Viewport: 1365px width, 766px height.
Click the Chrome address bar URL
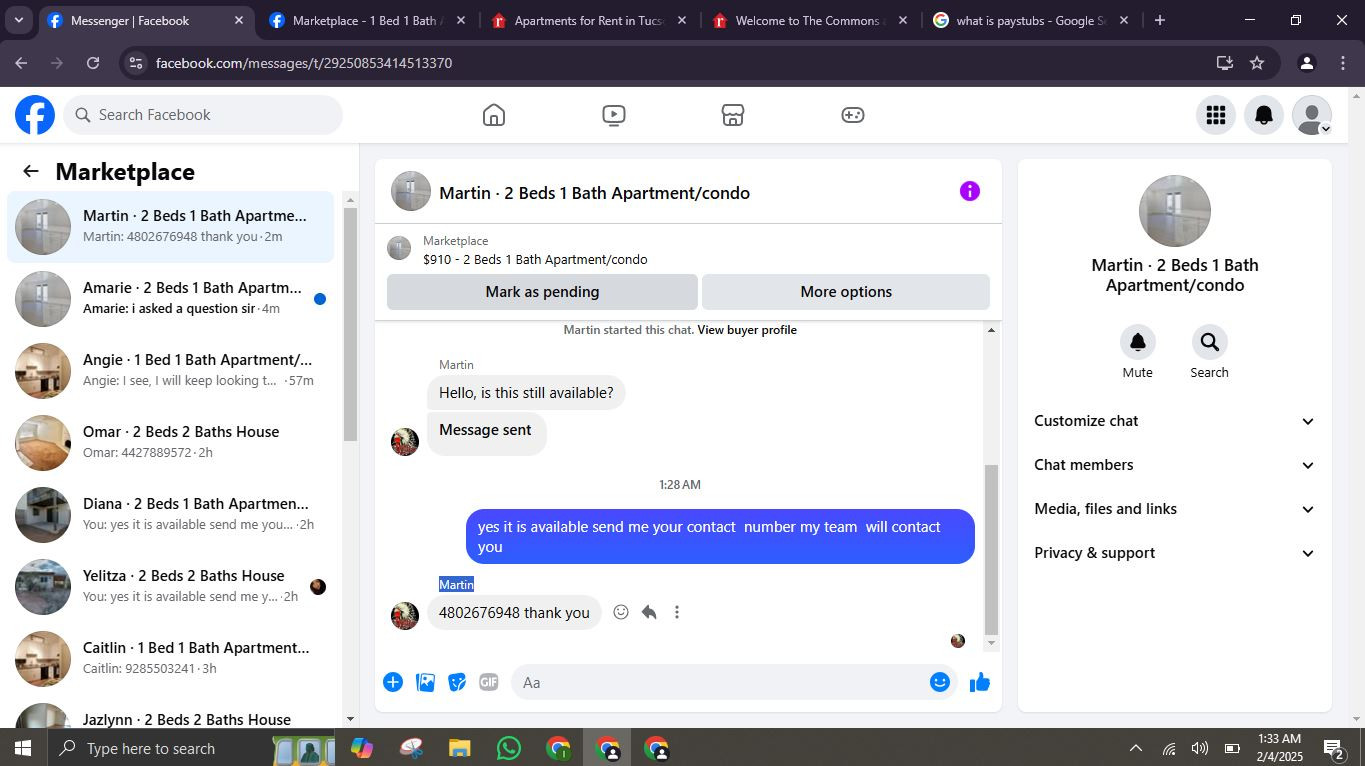point(304,63)
